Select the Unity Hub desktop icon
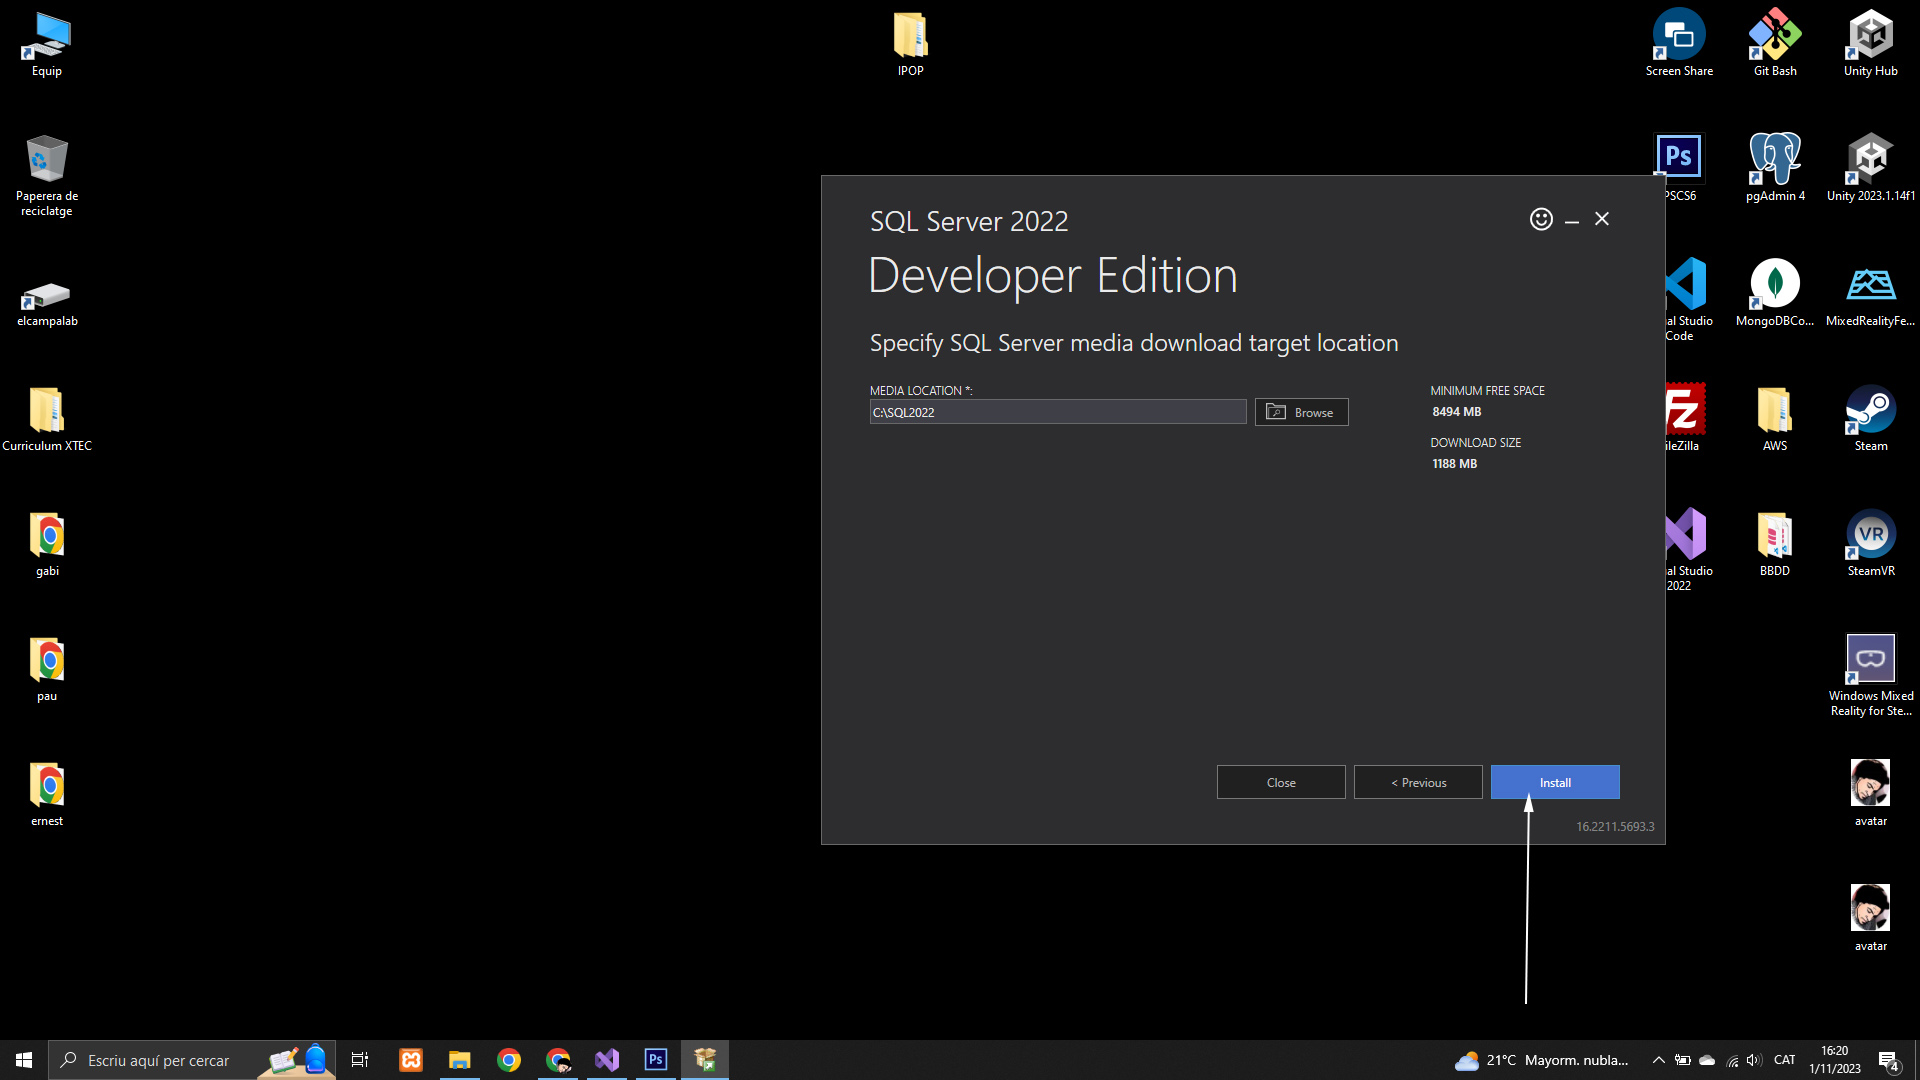This screenshot has width=1920, height=1080. click(x=1870, y=37)
